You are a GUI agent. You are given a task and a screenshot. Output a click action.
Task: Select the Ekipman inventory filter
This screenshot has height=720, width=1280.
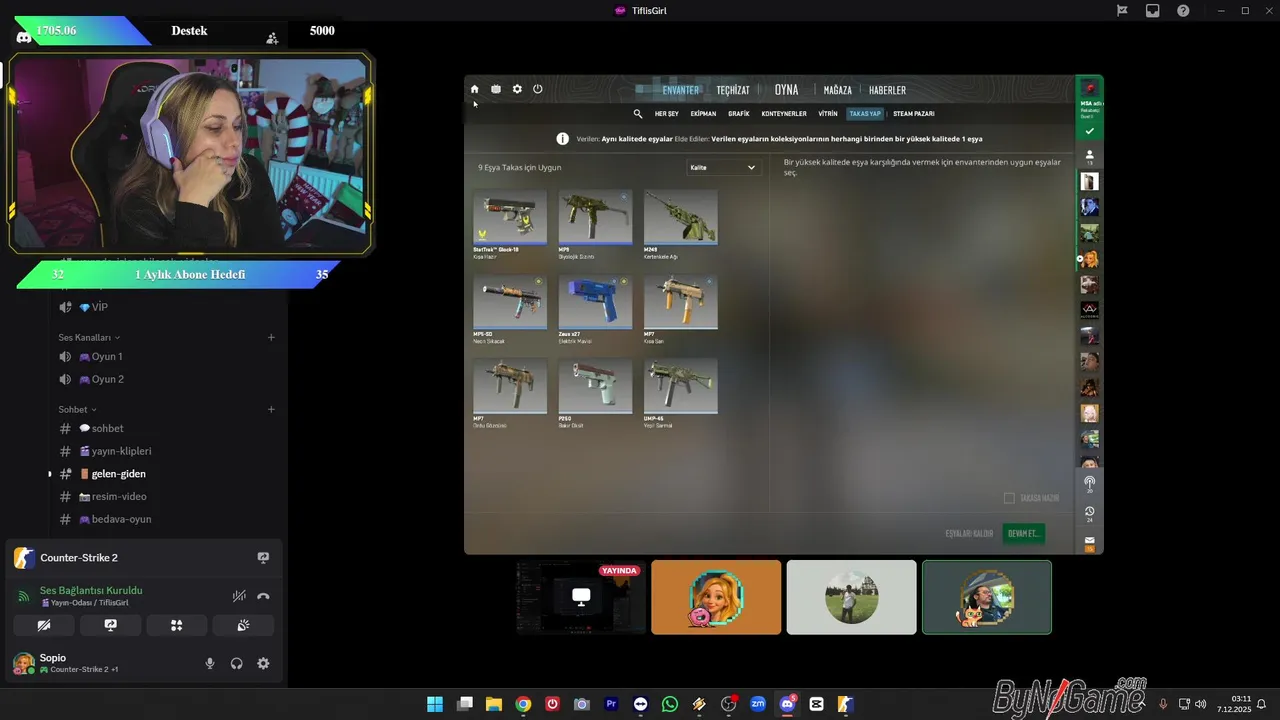[703, 114]
